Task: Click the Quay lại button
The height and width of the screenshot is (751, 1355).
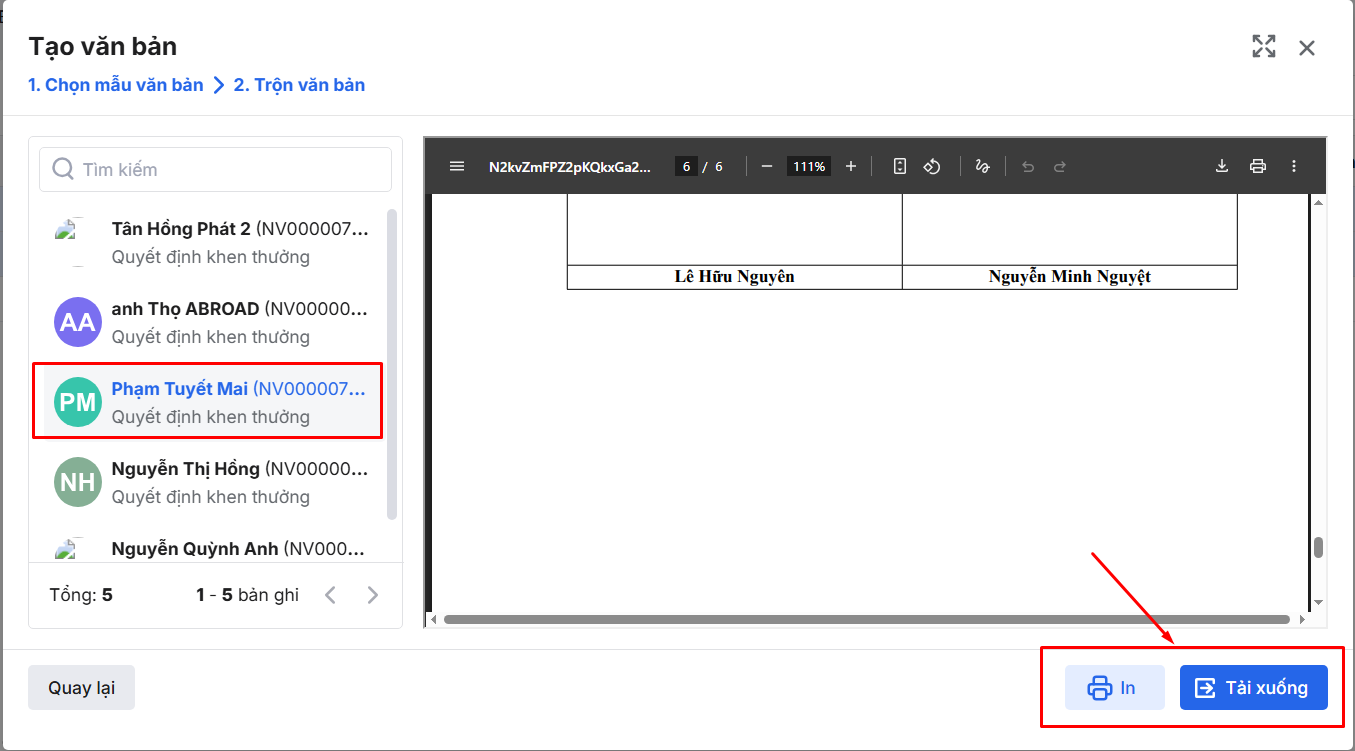Action: pyautogui.click(x=81, y=688)
